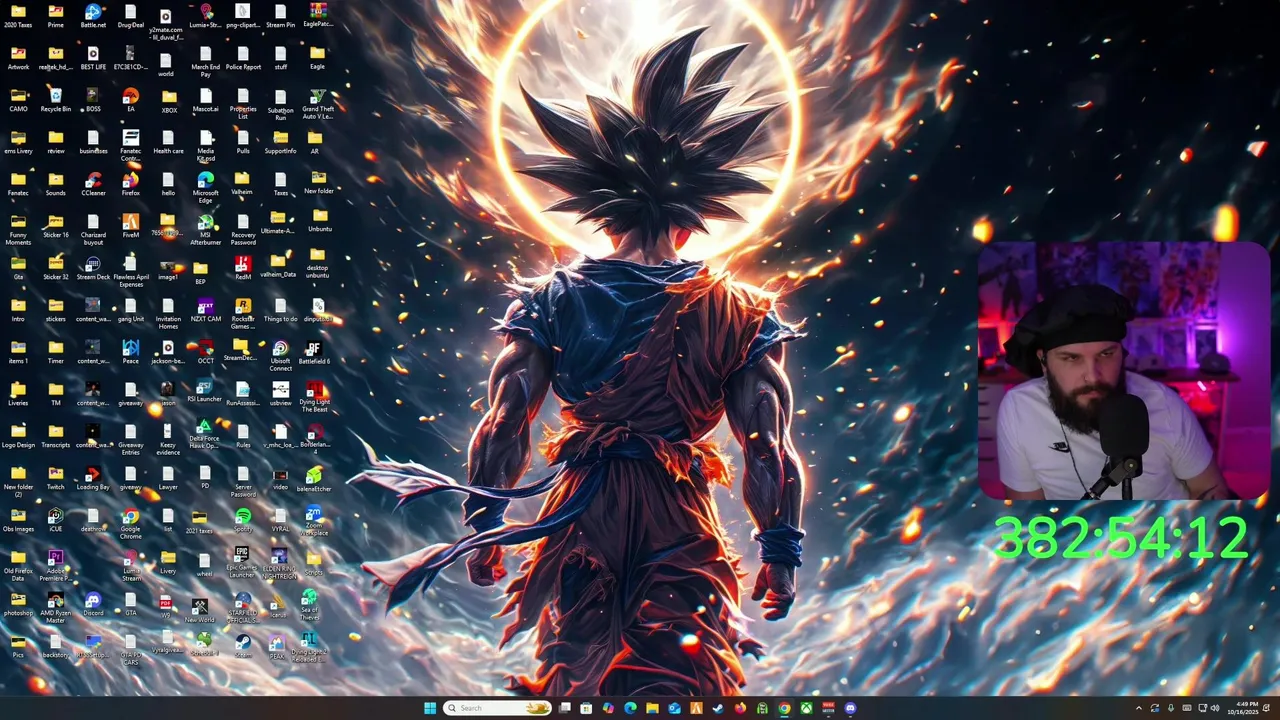Open the Rockstar Games Launcher shortcut
The image size is (1280, 720).
tap(243, 313)
